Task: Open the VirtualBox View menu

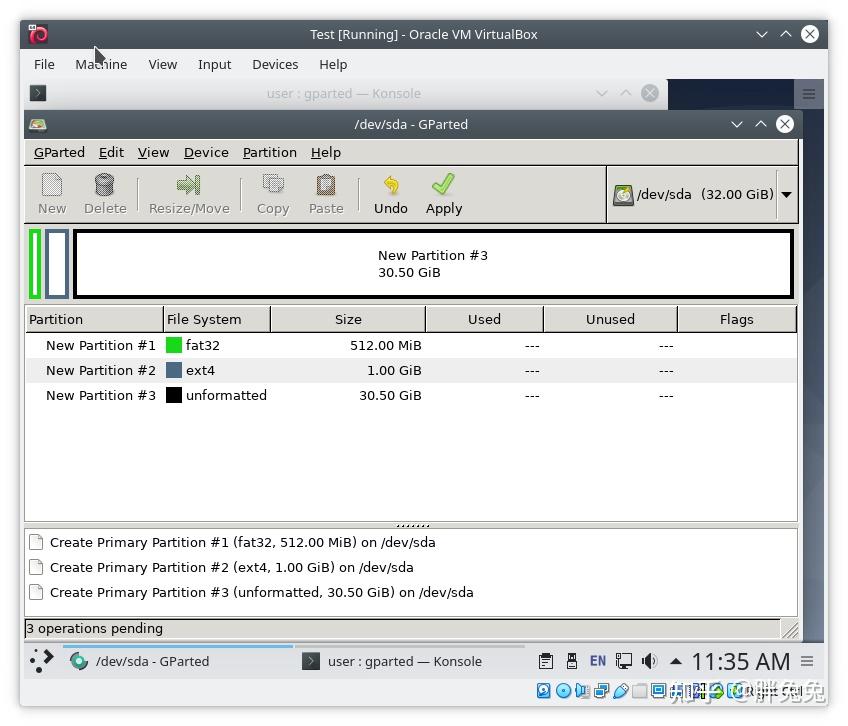Action: [163, 64]
